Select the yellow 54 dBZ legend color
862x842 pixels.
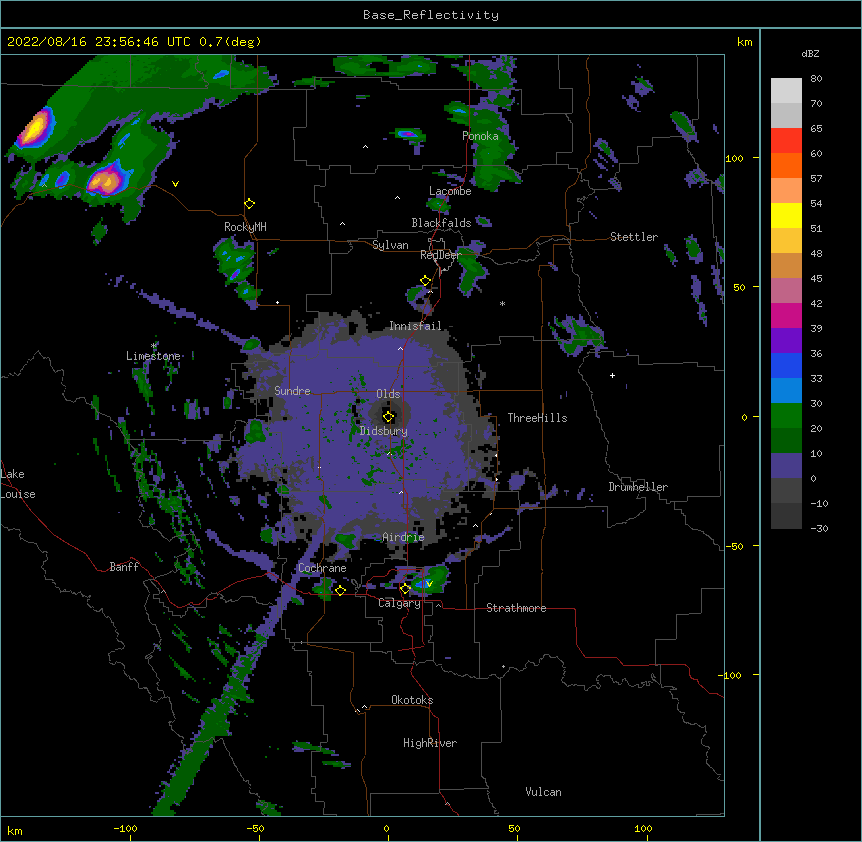(x=786, y=215)
